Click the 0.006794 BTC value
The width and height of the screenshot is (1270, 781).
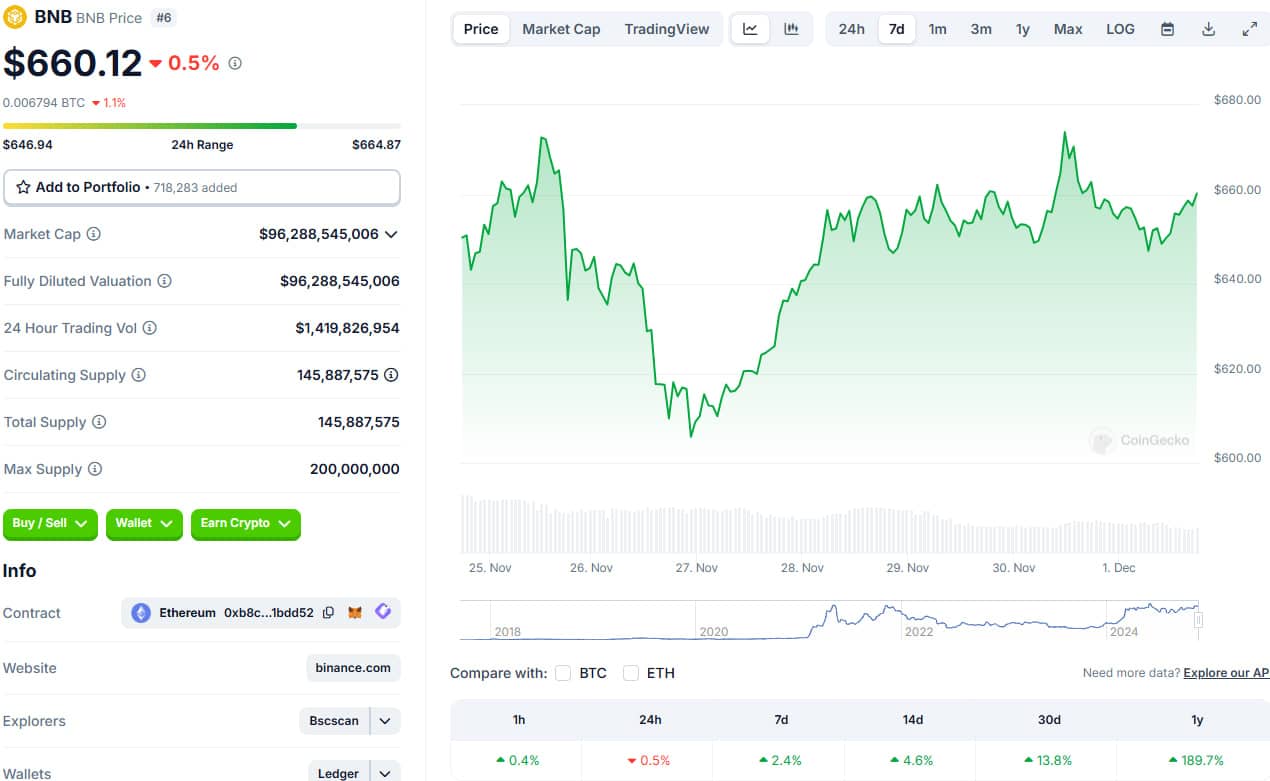(x=44, y=102)
